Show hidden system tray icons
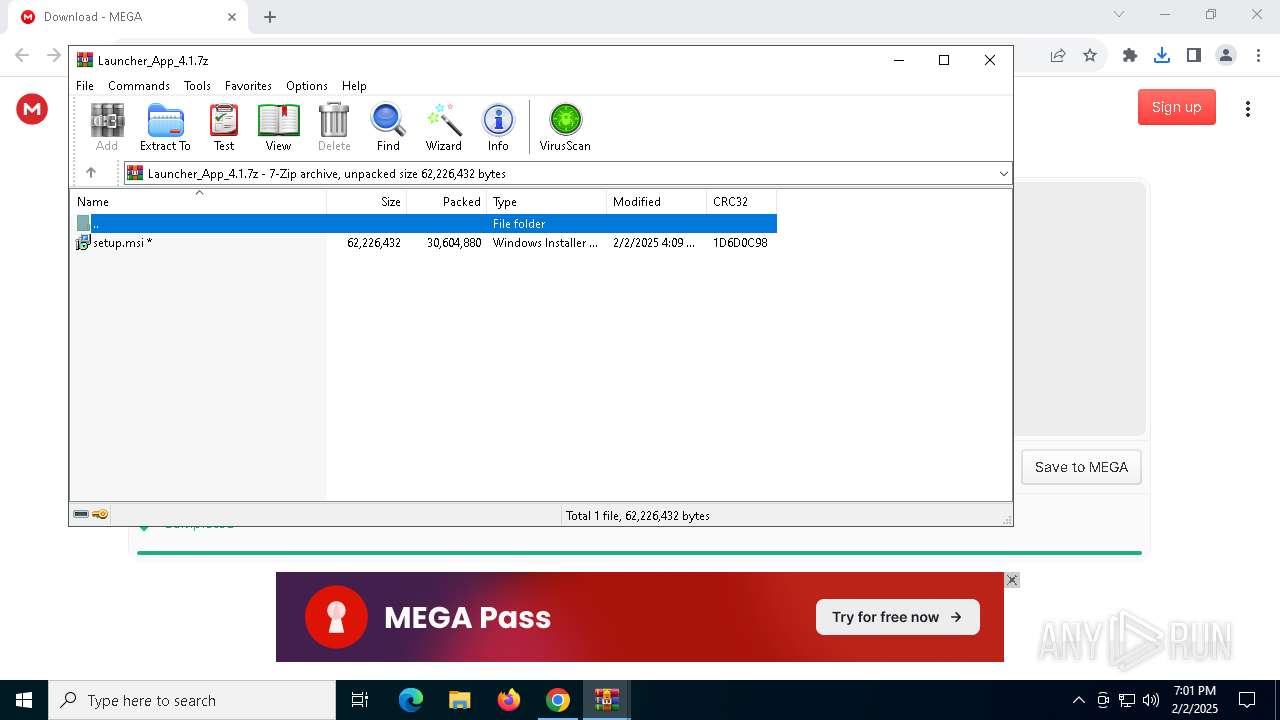This screenshot has height=720, width=1280. [1078, 700]
